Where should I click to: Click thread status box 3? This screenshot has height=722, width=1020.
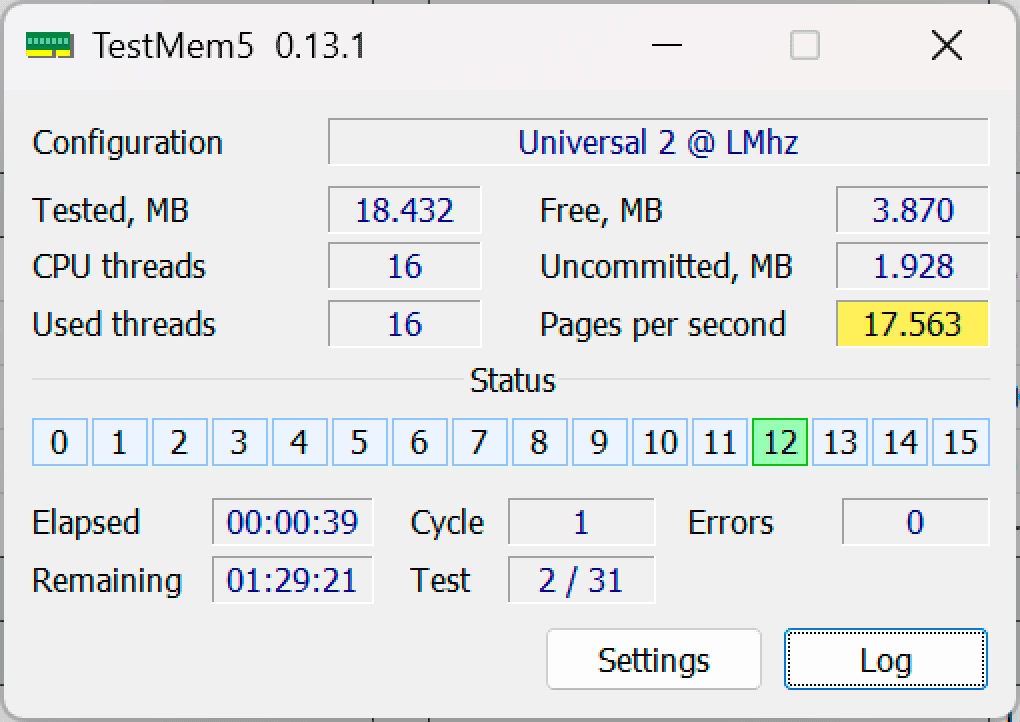239,442
